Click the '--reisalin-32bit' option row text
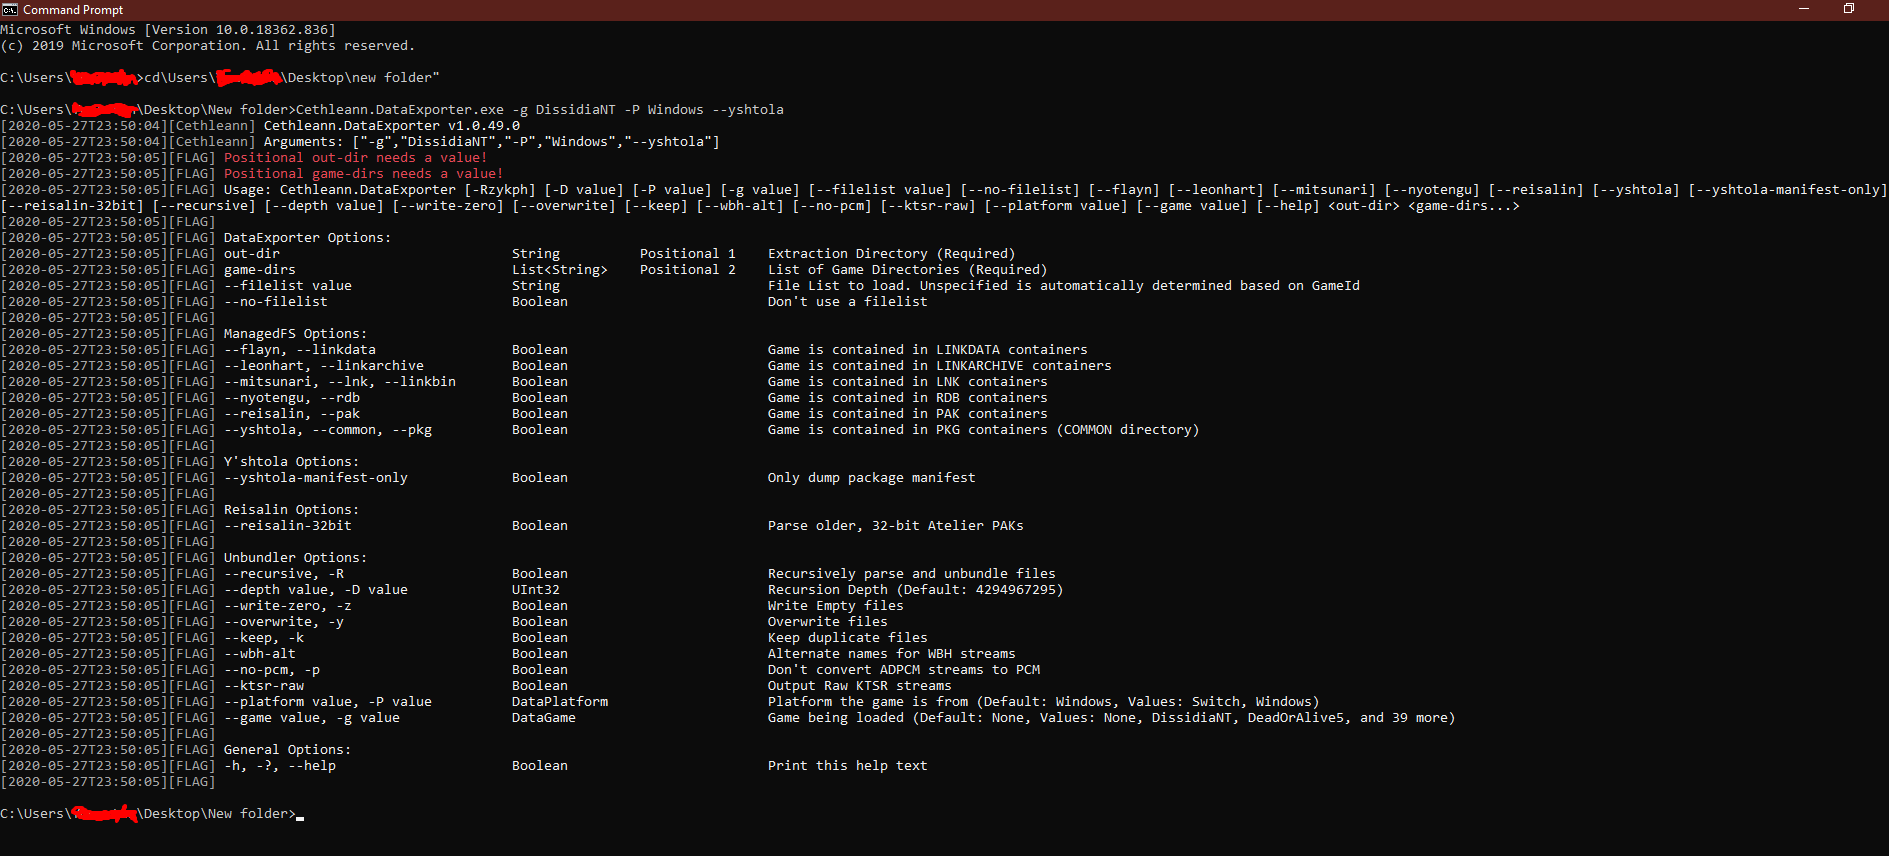Viewport: 1889px width, 856px height. pos(288,526)
